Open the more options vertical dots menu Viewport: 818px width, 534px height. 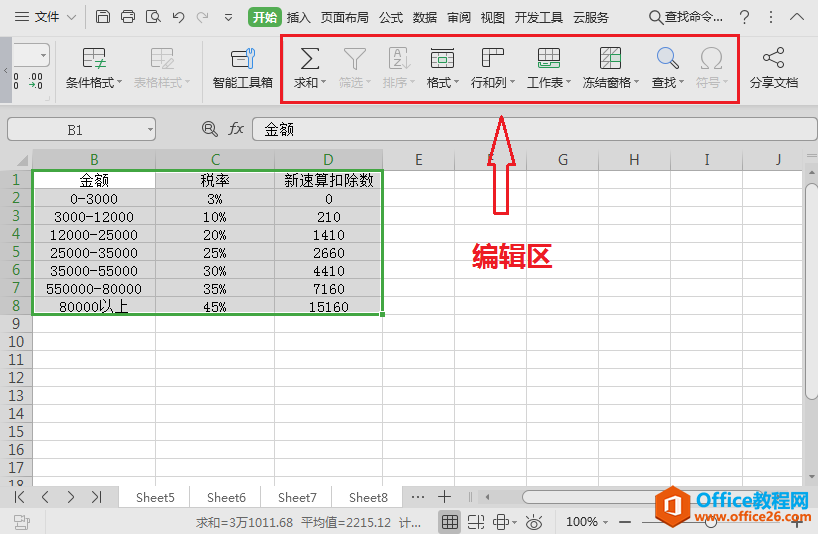[771, 17]
